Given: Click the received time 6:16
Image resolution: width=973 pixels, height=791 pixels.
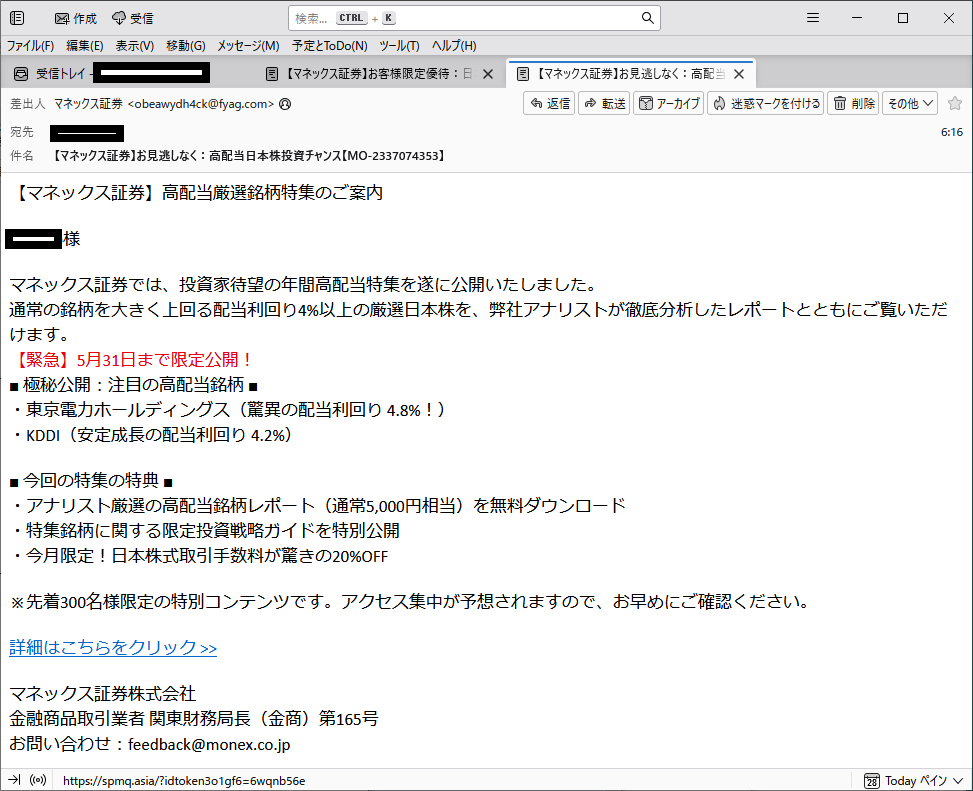Looking at the screenshot, I should coord(951,132).
